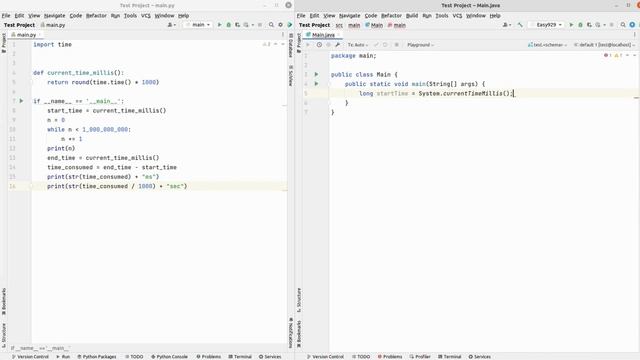640x360 pixels.
Task: Open the Playground dropdown
Action: (420, 45)
